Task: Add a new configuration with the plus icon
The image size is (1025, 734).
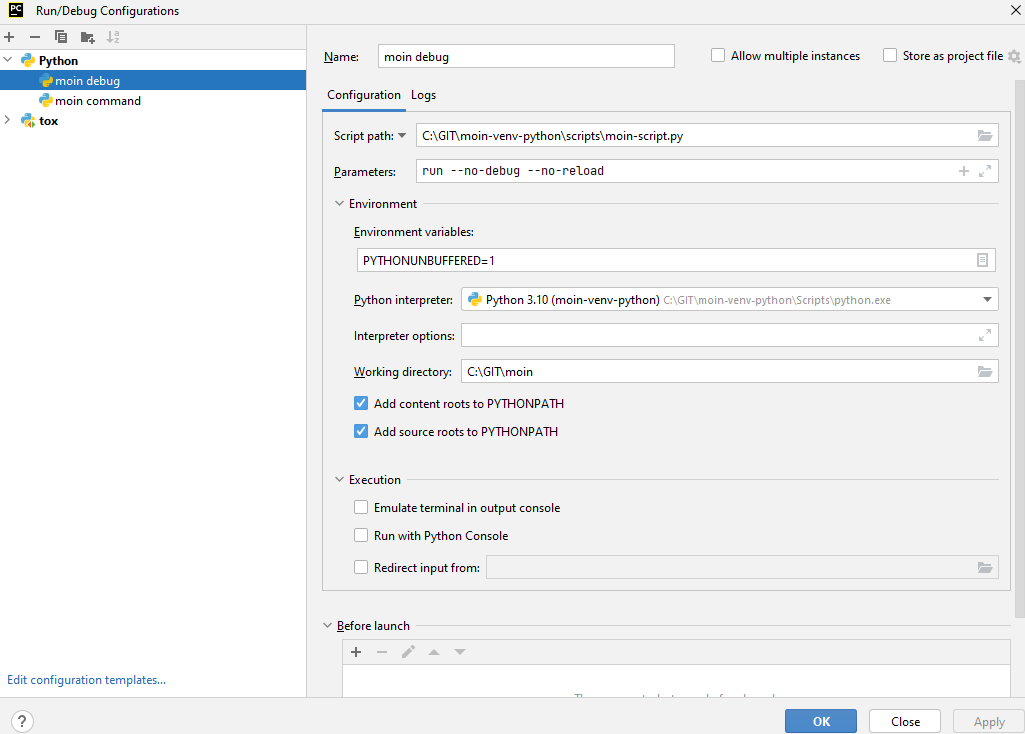Action: pos(9,37)
